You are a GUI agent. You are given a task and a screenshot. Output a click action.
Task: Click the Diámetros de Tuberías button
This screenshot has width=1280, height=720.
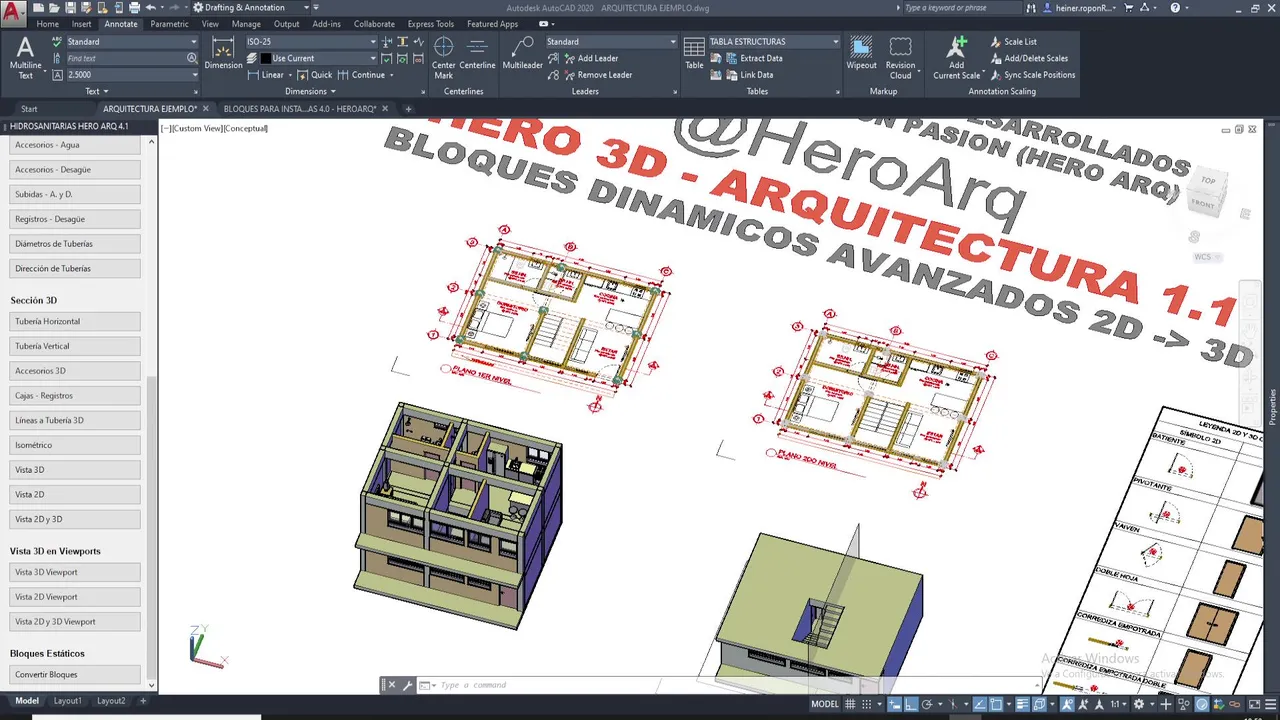[75, 244]
